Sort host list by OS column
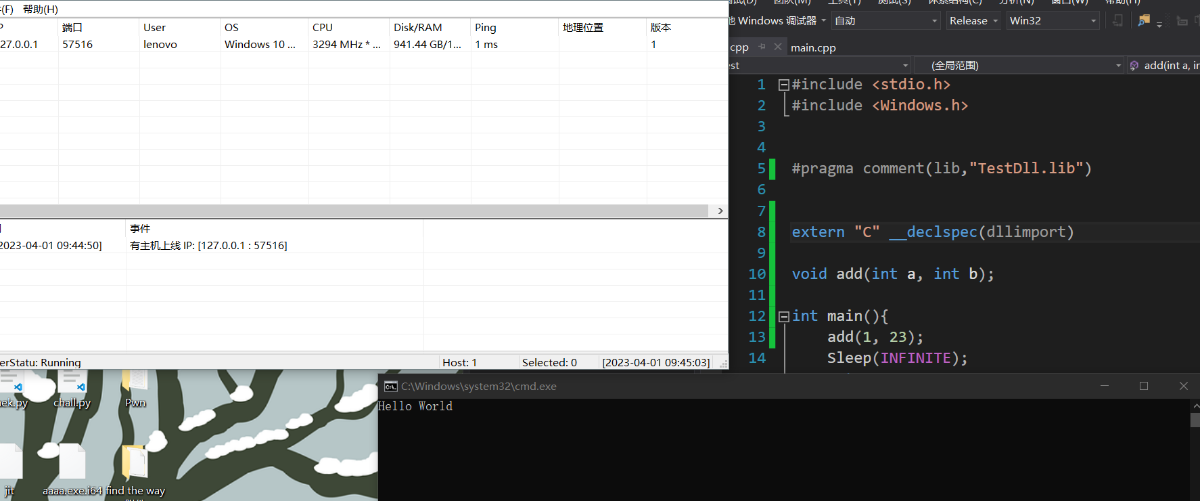Screen dimensions: 1200x501 click(263, 28)
